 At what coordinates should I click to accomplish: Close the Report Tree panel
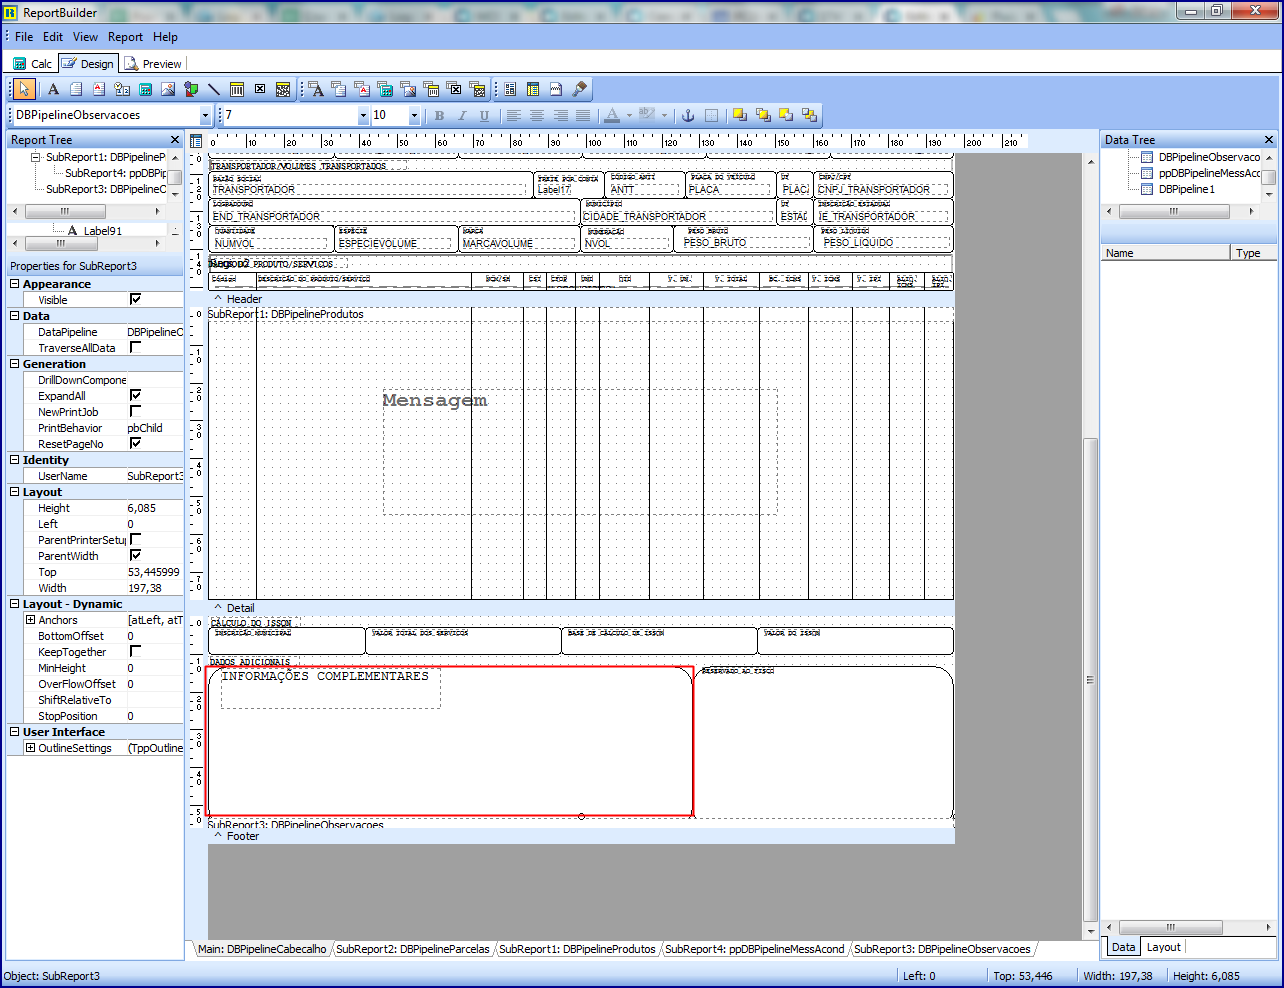[x=175, y=140]
